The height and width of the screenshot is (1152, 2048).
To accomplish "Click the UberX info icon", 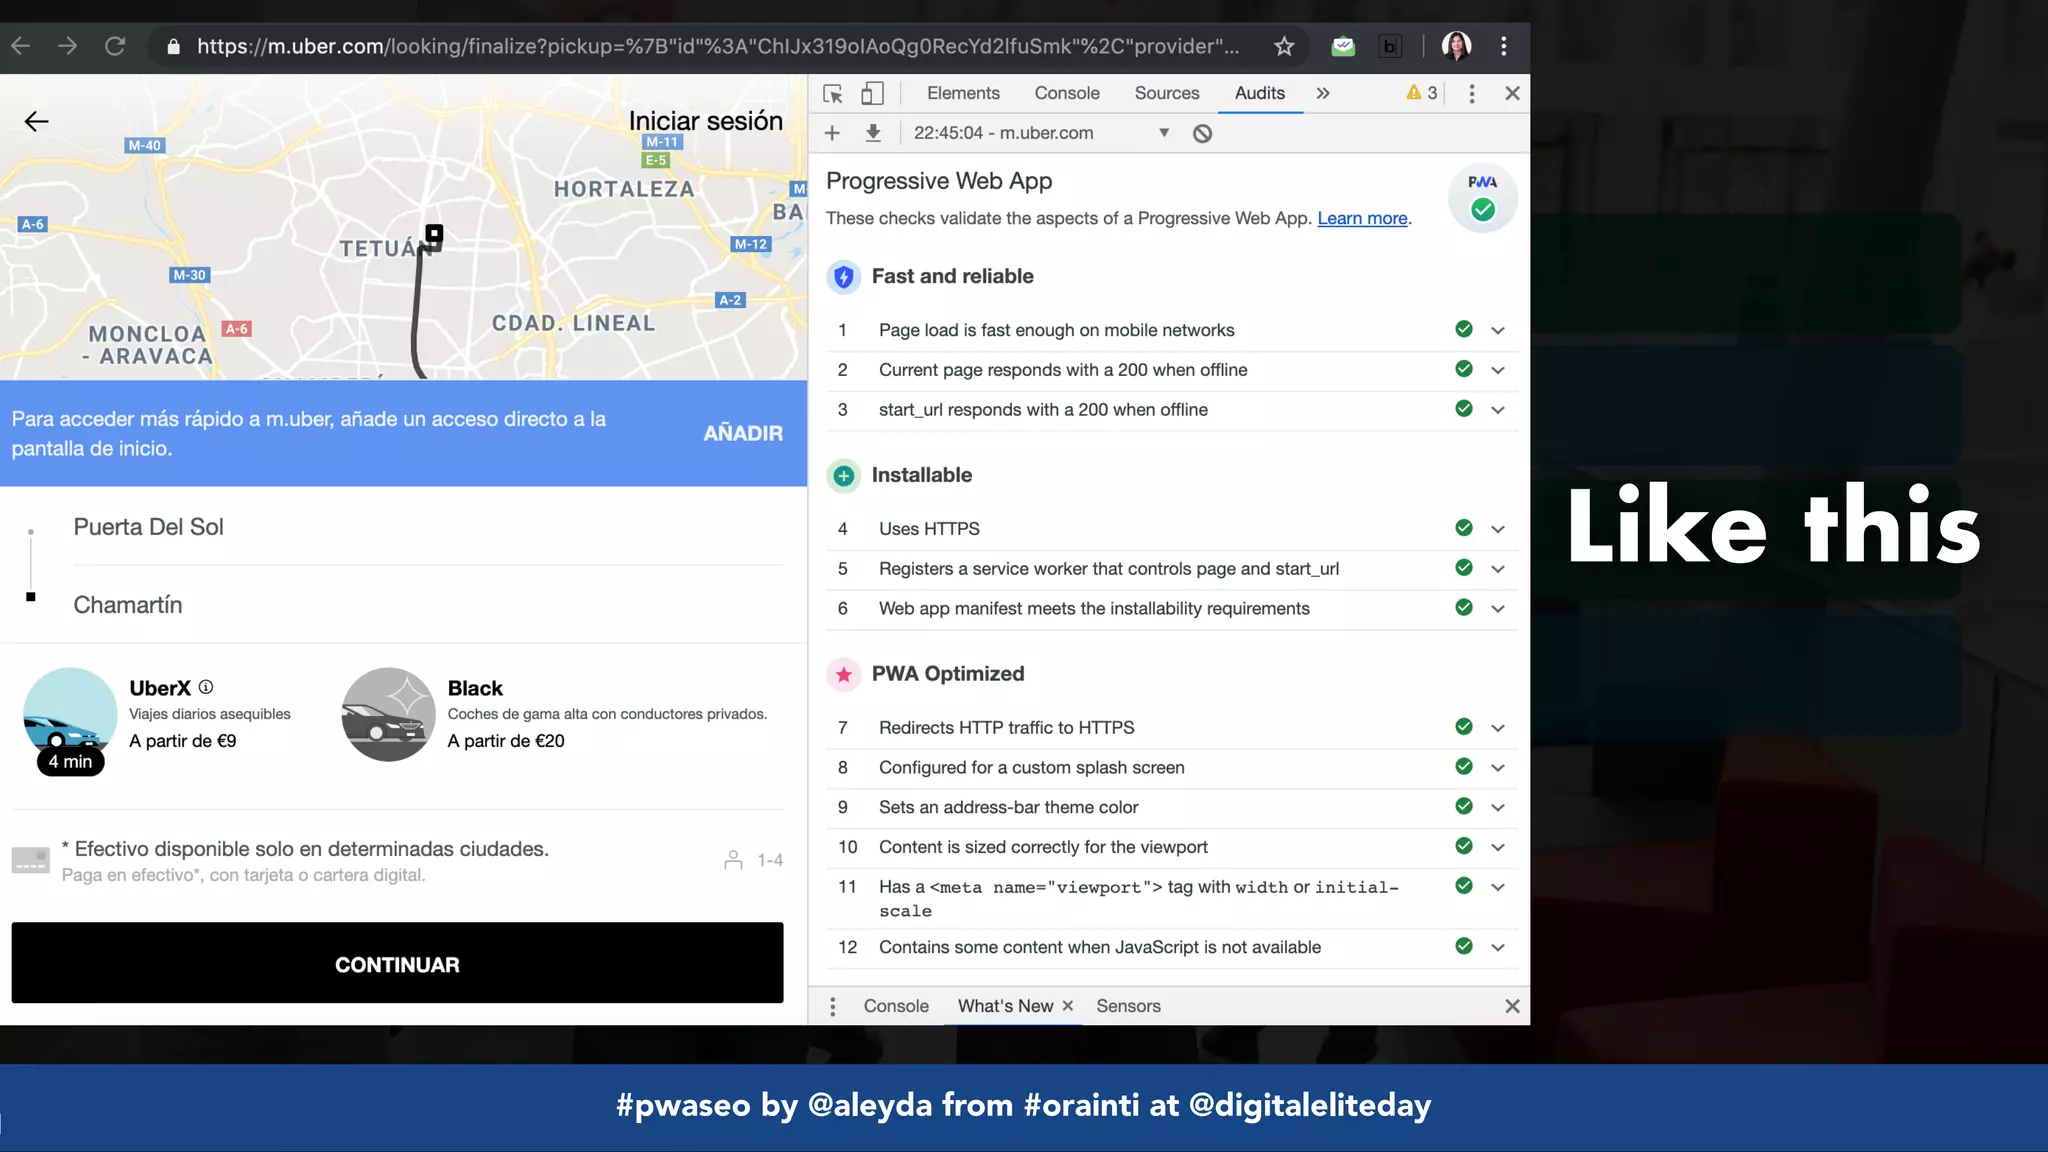I will pyautogui.click(x=206, y=687).
